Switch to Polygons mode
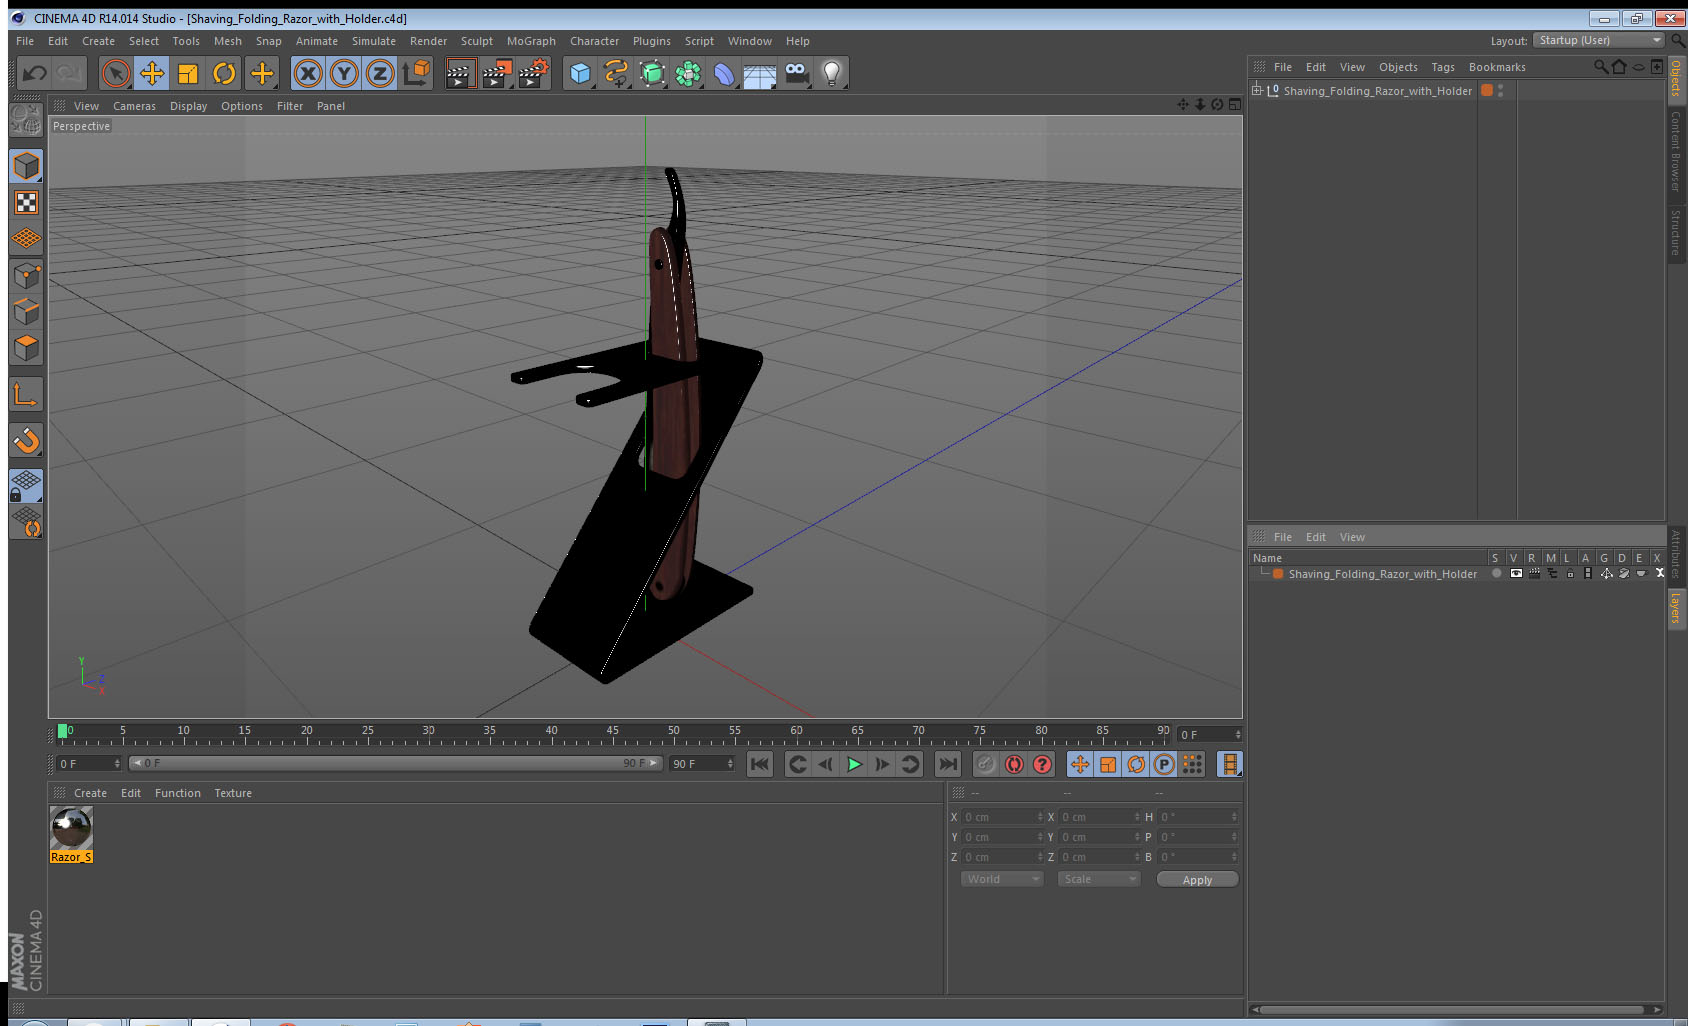 (x=27, y=347)
